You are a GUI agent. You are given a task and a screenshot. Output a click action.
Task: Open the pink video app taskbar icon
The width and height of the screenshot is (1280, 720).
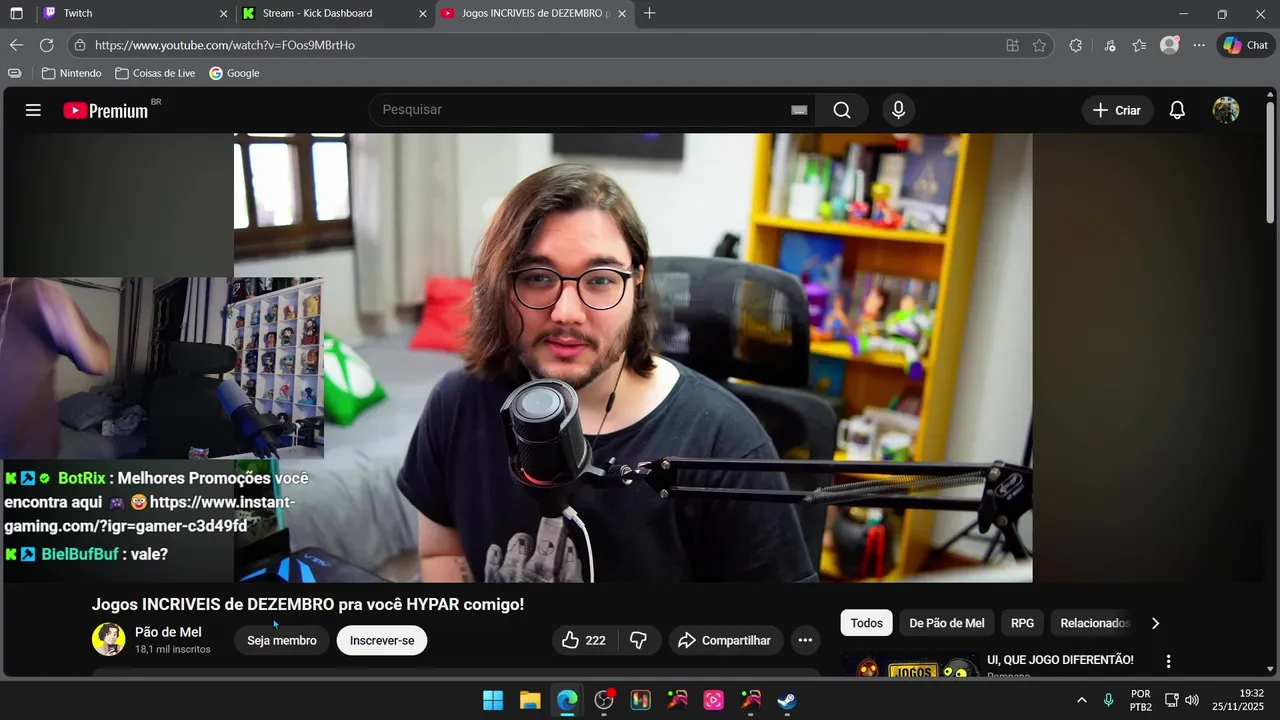(x=714, y=700)
